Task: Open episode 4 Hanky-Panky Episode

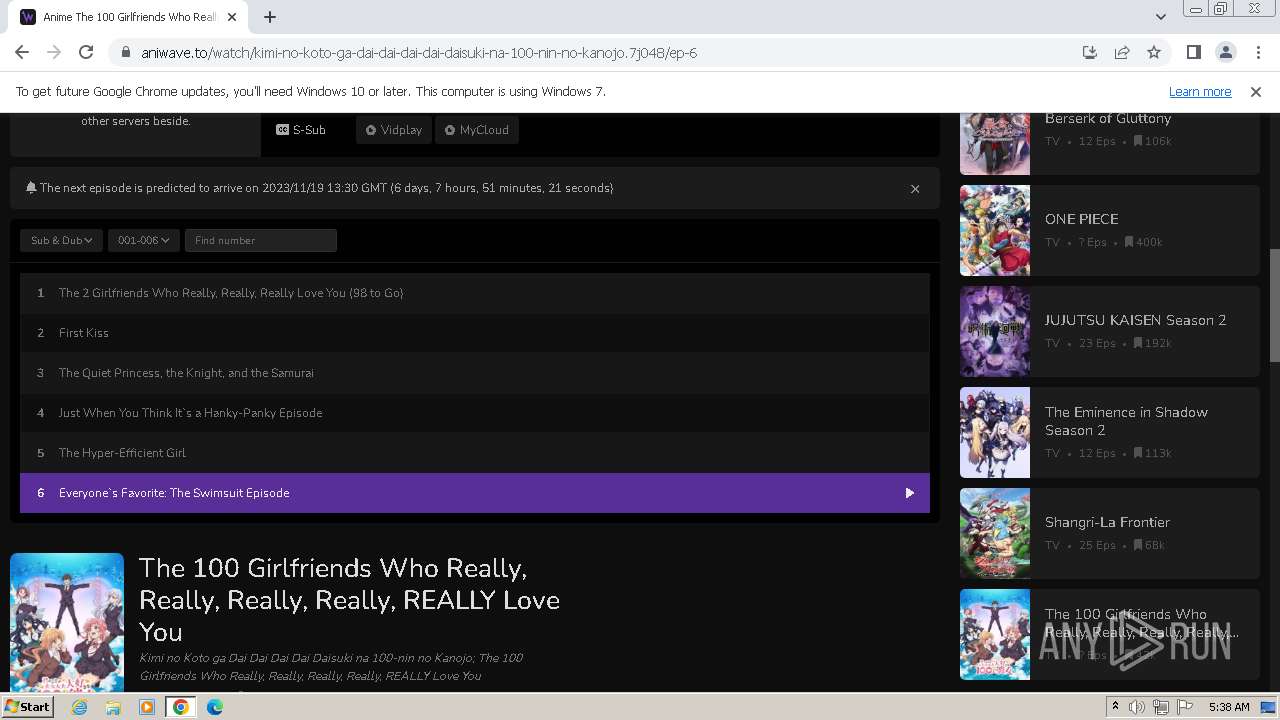Action: pos(475,413)
